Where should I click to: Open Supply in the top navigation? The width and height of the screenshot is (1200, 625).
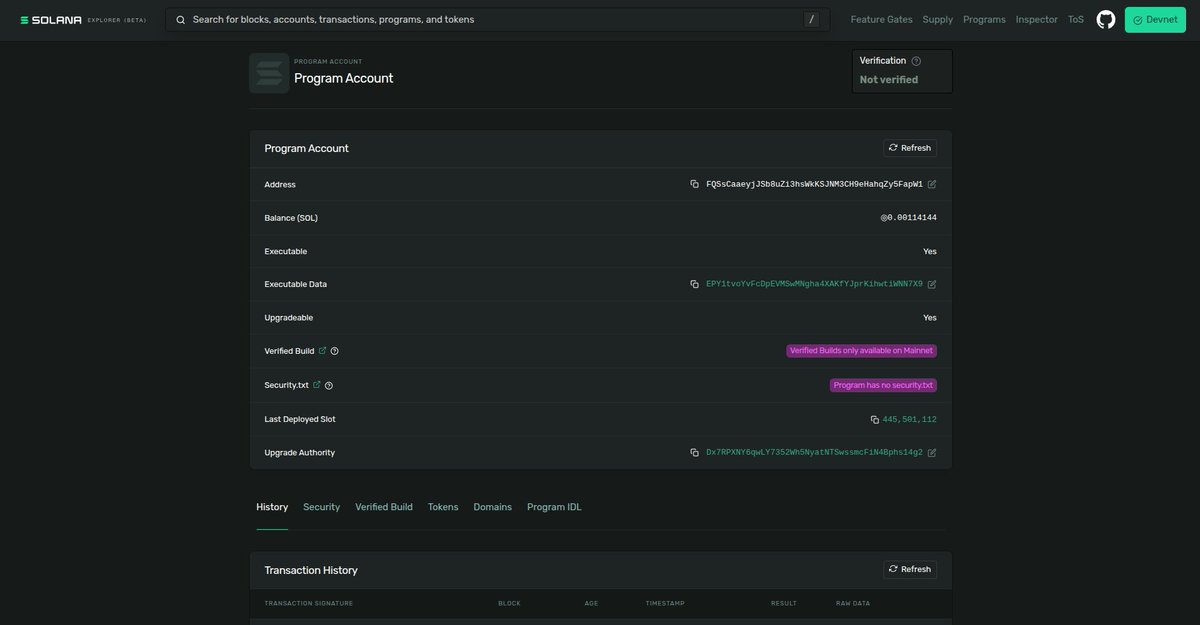(x=938, y=20)
